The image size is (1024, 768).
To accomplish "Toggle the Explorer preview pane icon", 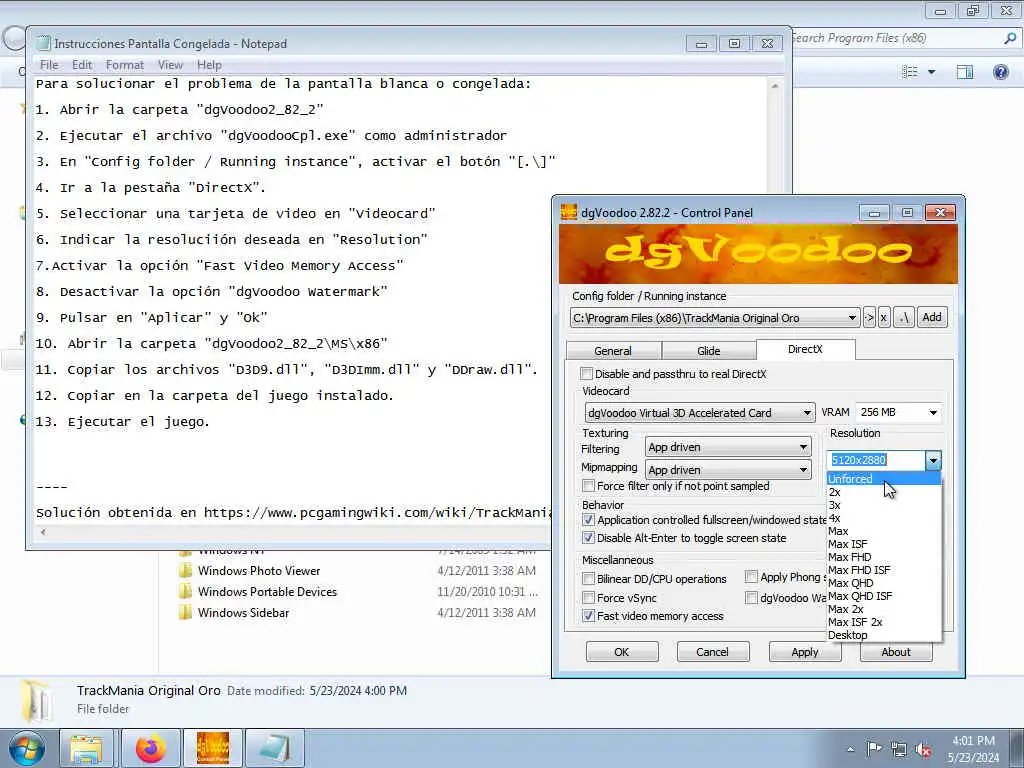I will pyautogui.click(x=965, y=72).
